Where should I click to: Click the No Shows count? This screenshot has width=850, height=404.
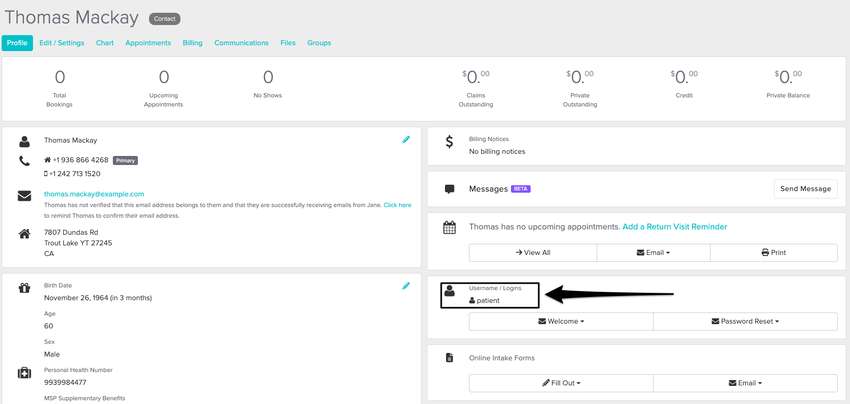point(268,78)
